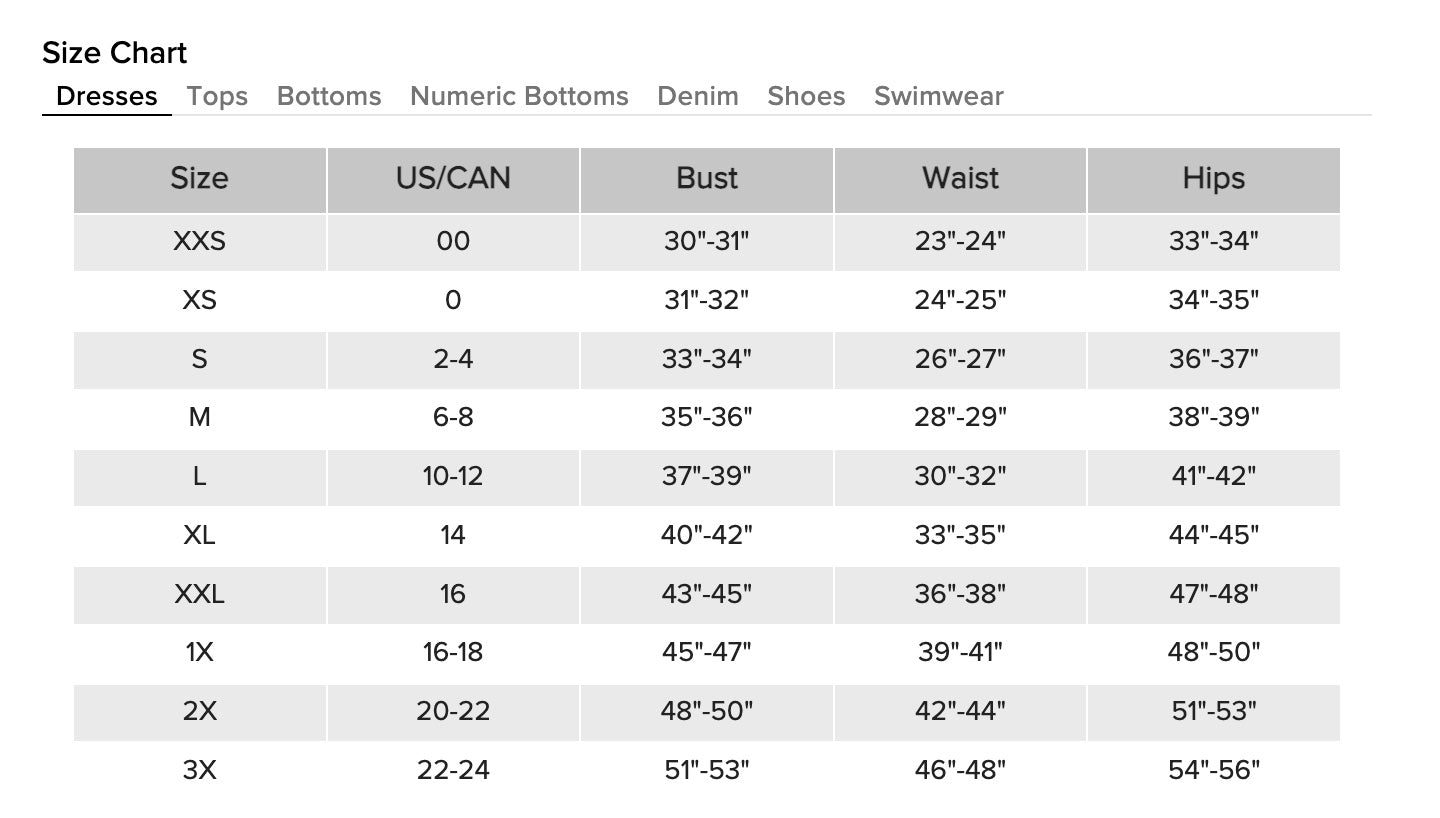The image size is (1440, 818).
Task: Click the M size cell
Action: point(200,418)
